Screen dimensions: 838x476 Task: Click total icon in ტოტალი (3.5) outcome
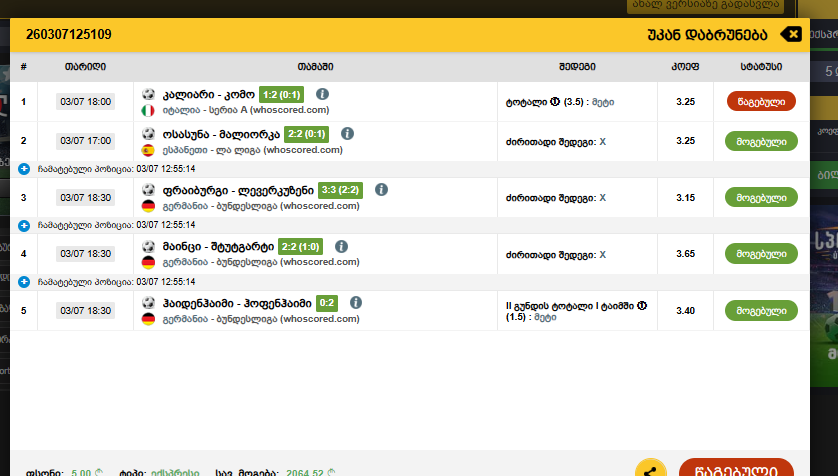(555, 102)
